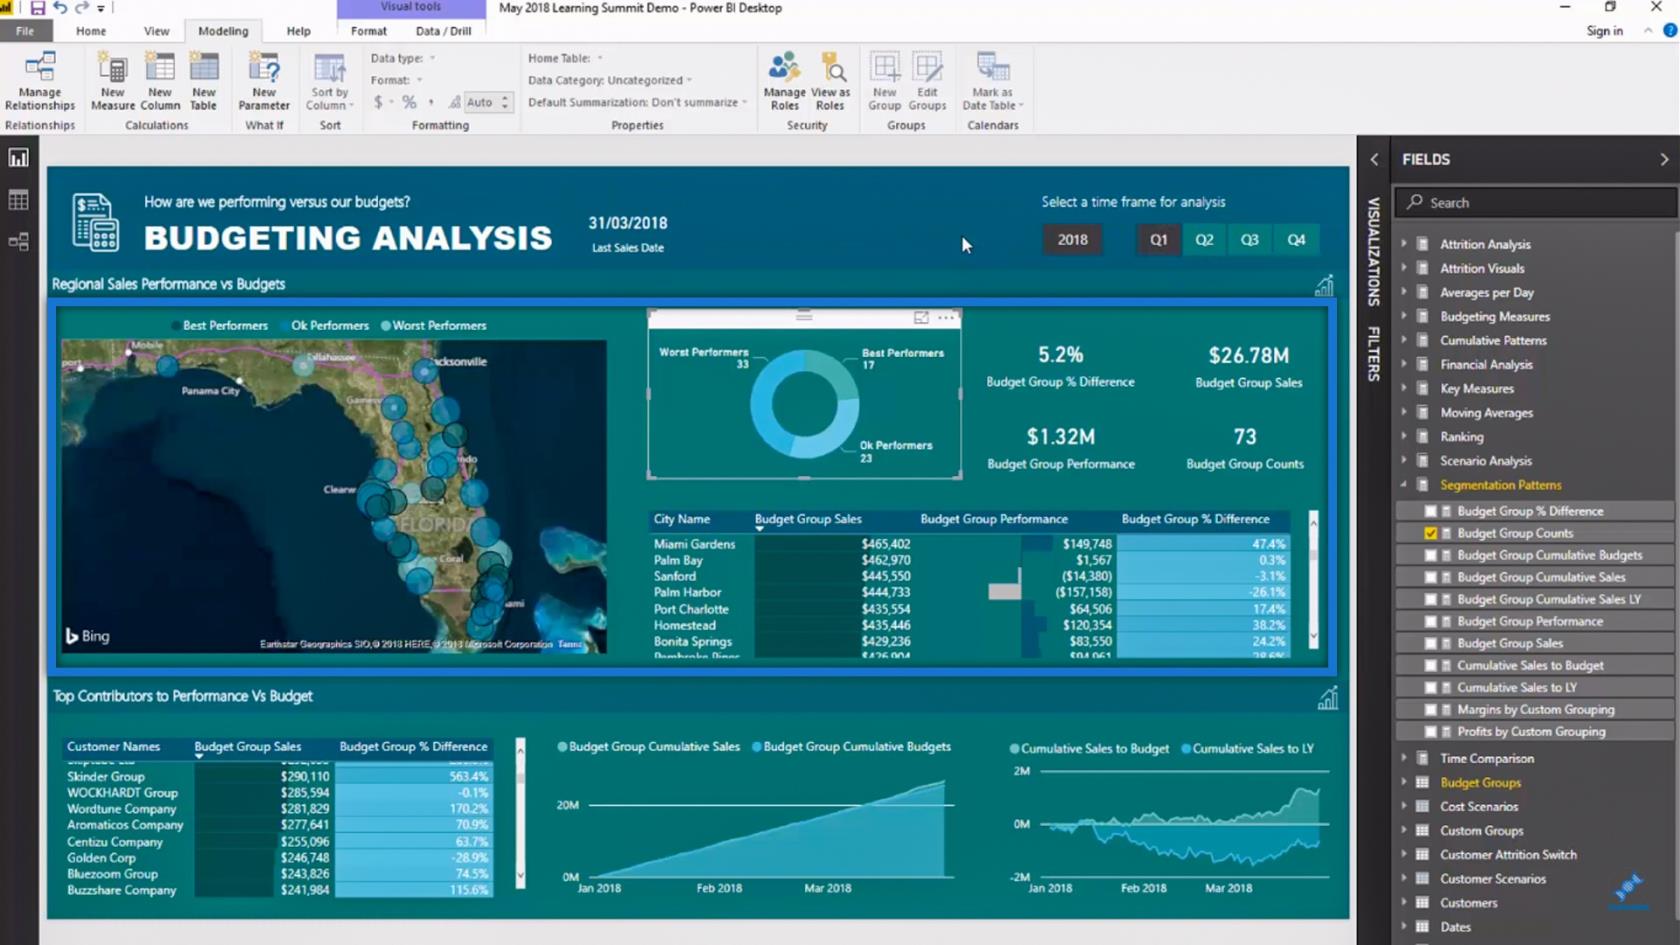Click the customer table vertical scrollbar
This screenshot has width=1680, height=945.
(520, 812)
